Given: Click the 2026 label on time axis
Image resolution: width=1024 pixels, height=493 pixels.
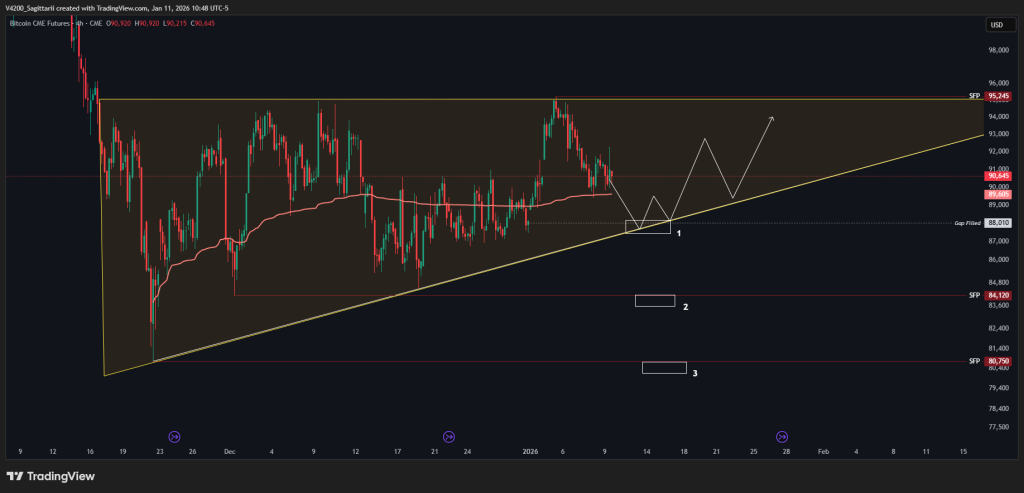Looking at the screenshot, I should (x=530, y=452).
